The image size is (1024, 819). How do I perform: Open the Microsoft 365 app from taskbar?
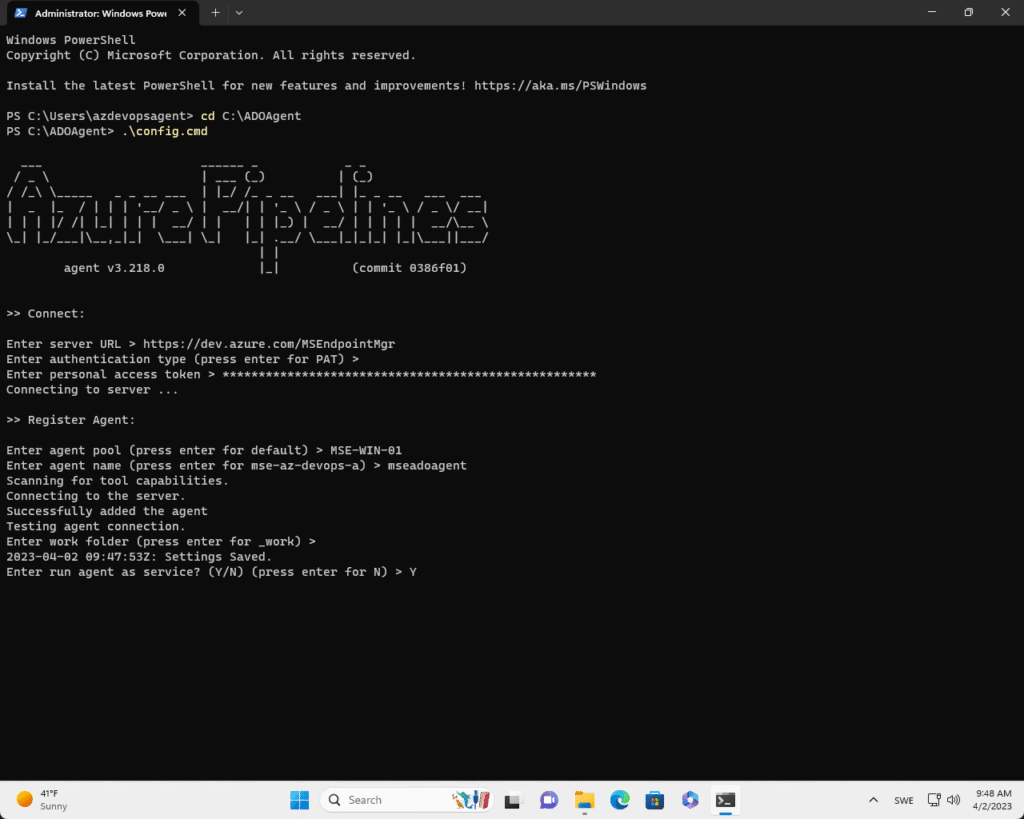point(690,800)
